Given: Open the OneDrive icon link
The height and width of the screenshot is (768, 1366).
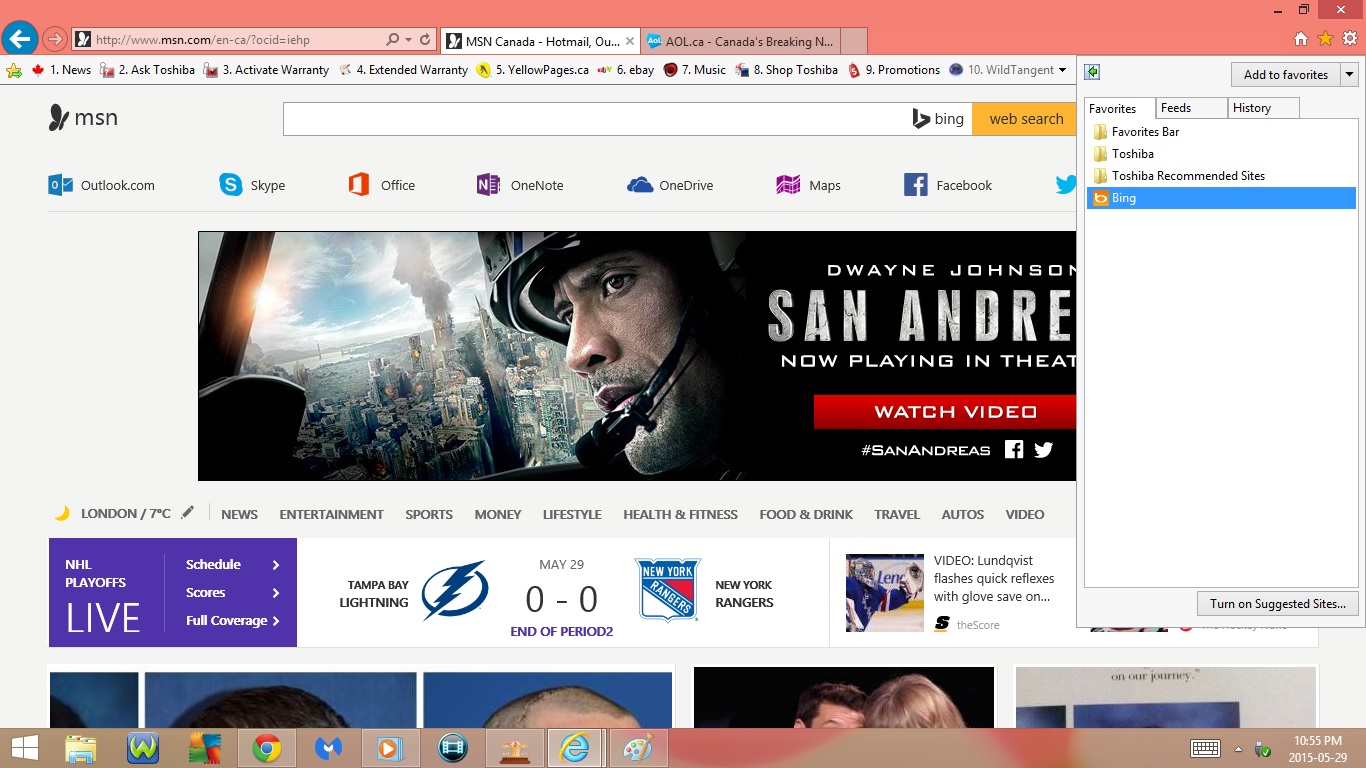Looking at the screenshot, I should pos(670,185).
